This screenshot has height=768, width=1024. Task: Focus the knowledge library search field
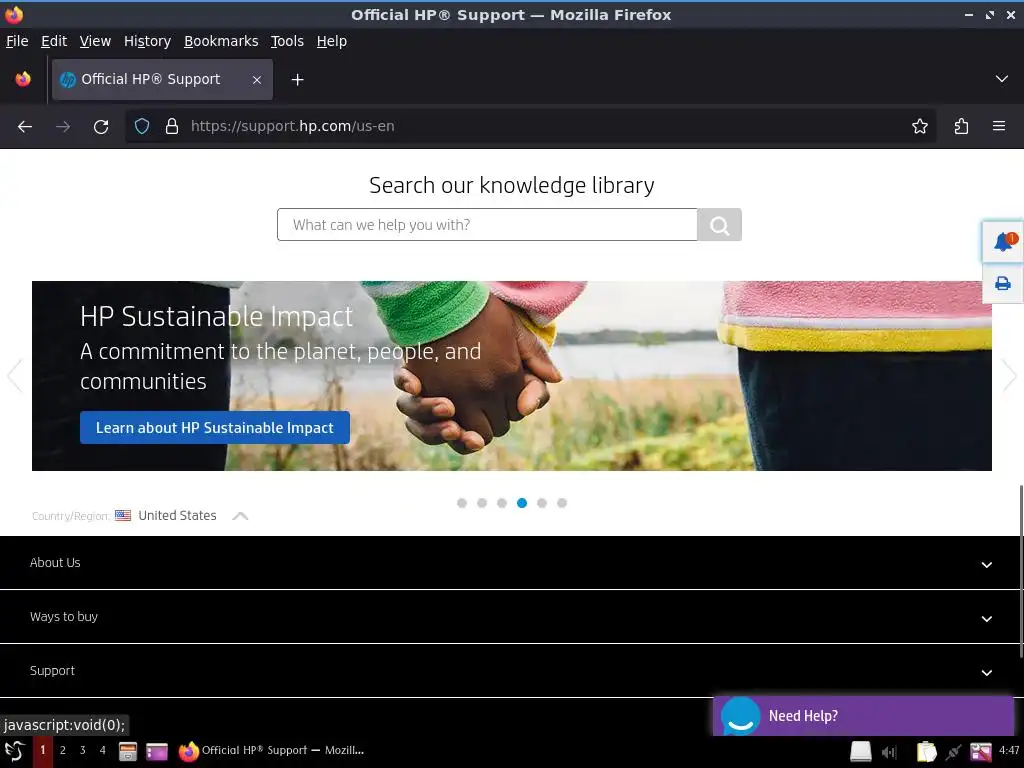(487, 225)
